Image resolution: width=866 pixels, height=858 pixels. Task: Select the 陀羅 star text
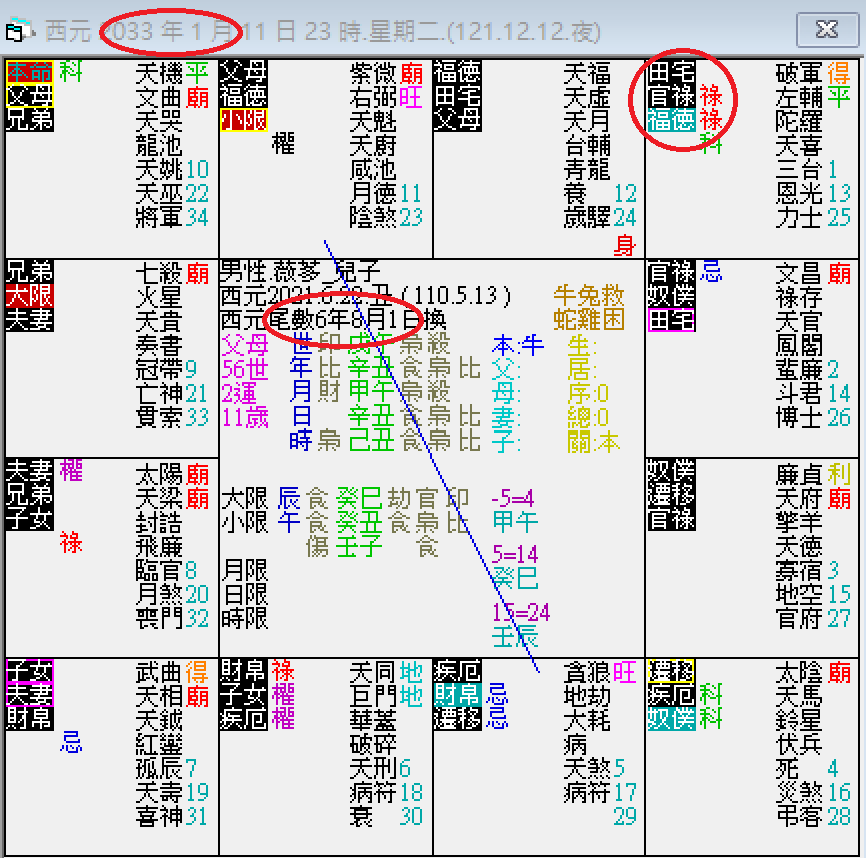(x=799, y=121)
